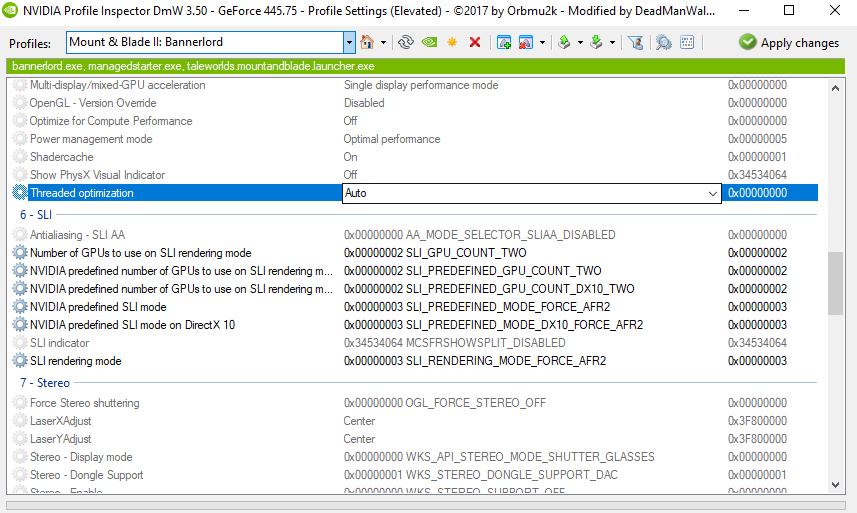Click SLI_GPU_COUNT_TWO value cell
This screenshot has width=857, height=513.
coord(435,253)
